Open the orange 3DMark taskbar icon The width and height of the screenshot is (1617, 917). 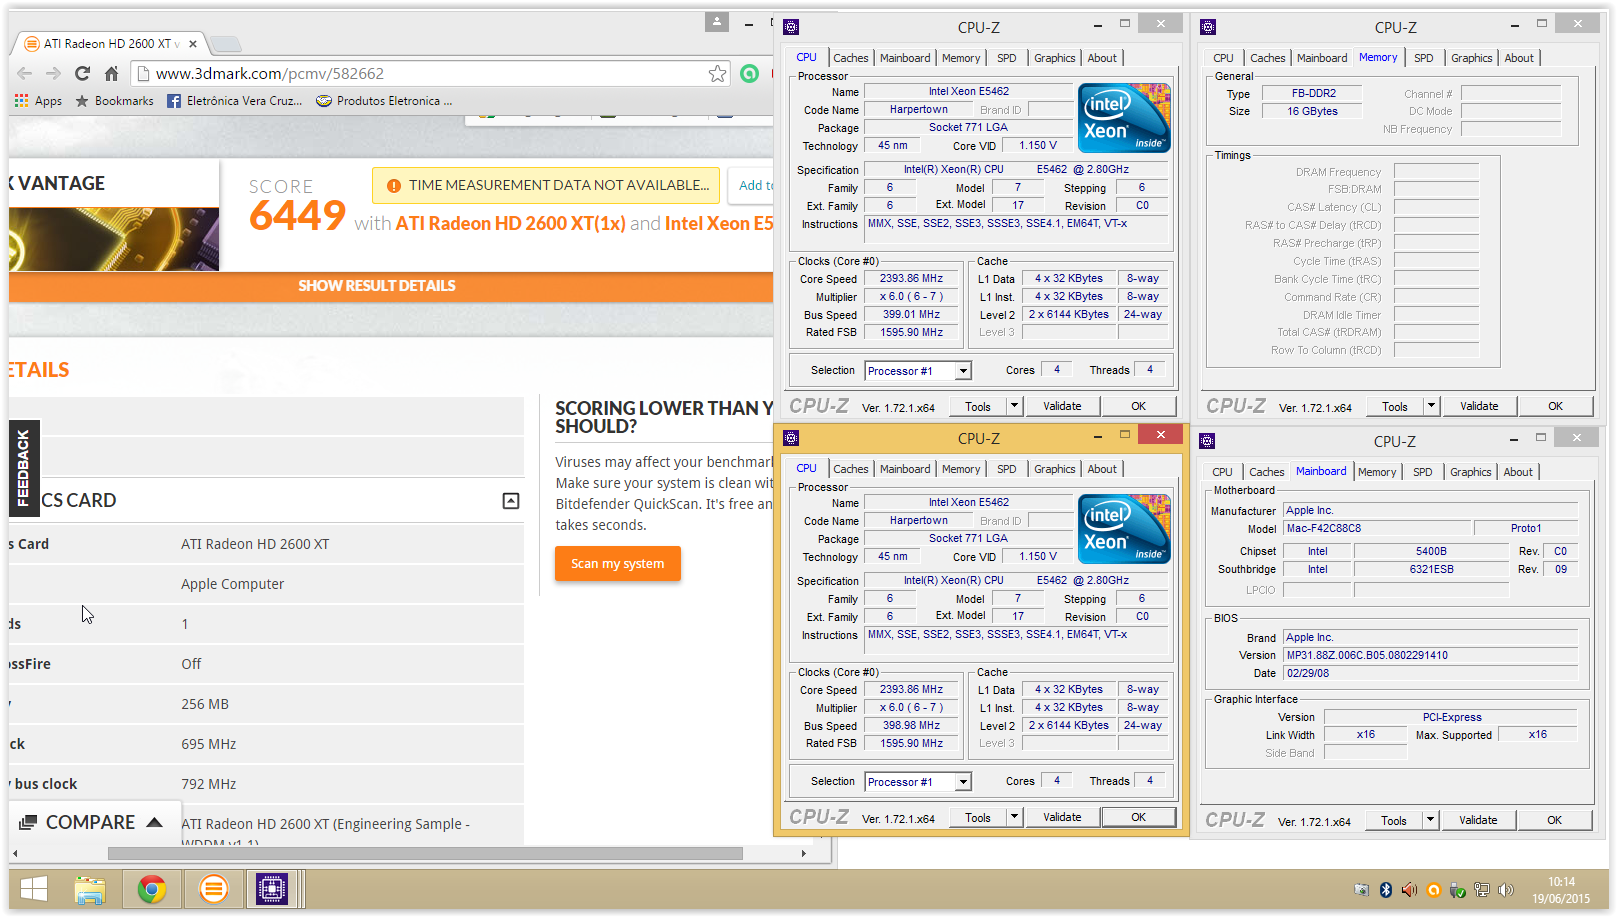(213, 889)
